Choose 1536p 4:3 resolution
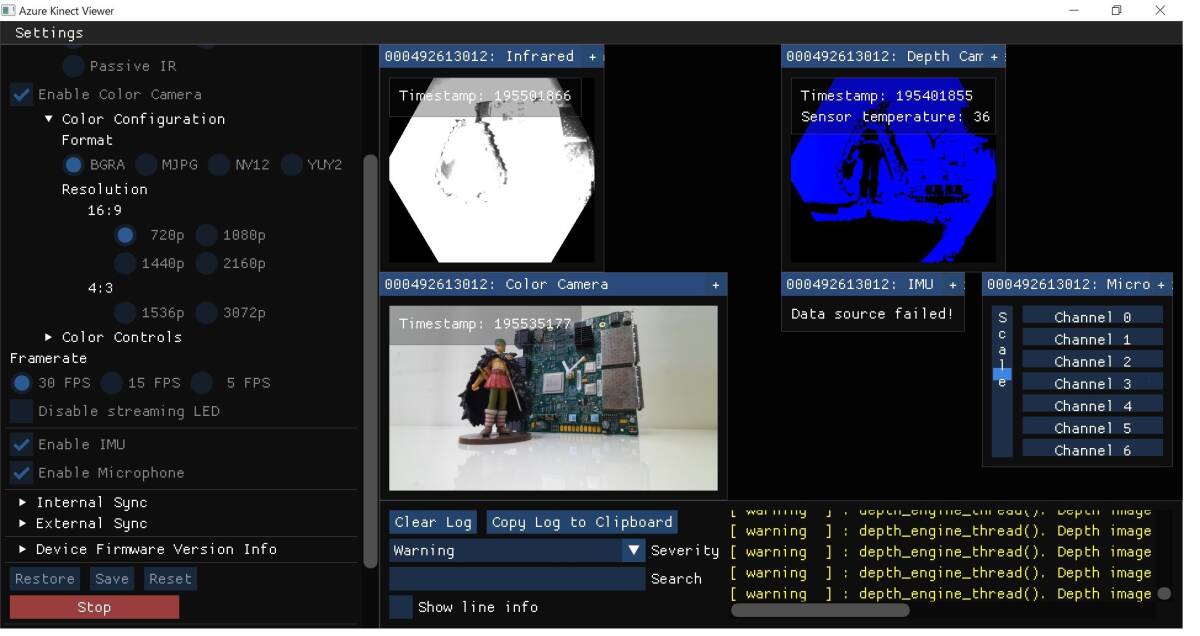The image size is (1200, 636). (x=125, y=313)
